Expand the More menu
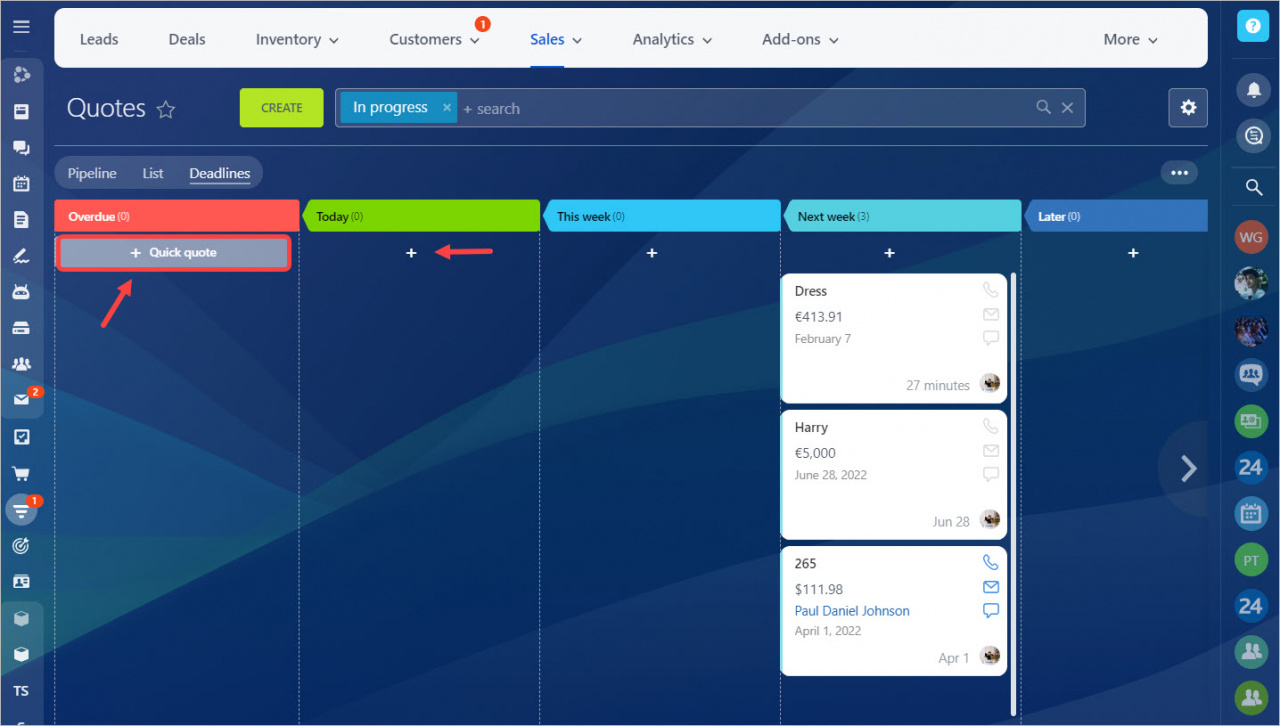 pos(1130,40)
